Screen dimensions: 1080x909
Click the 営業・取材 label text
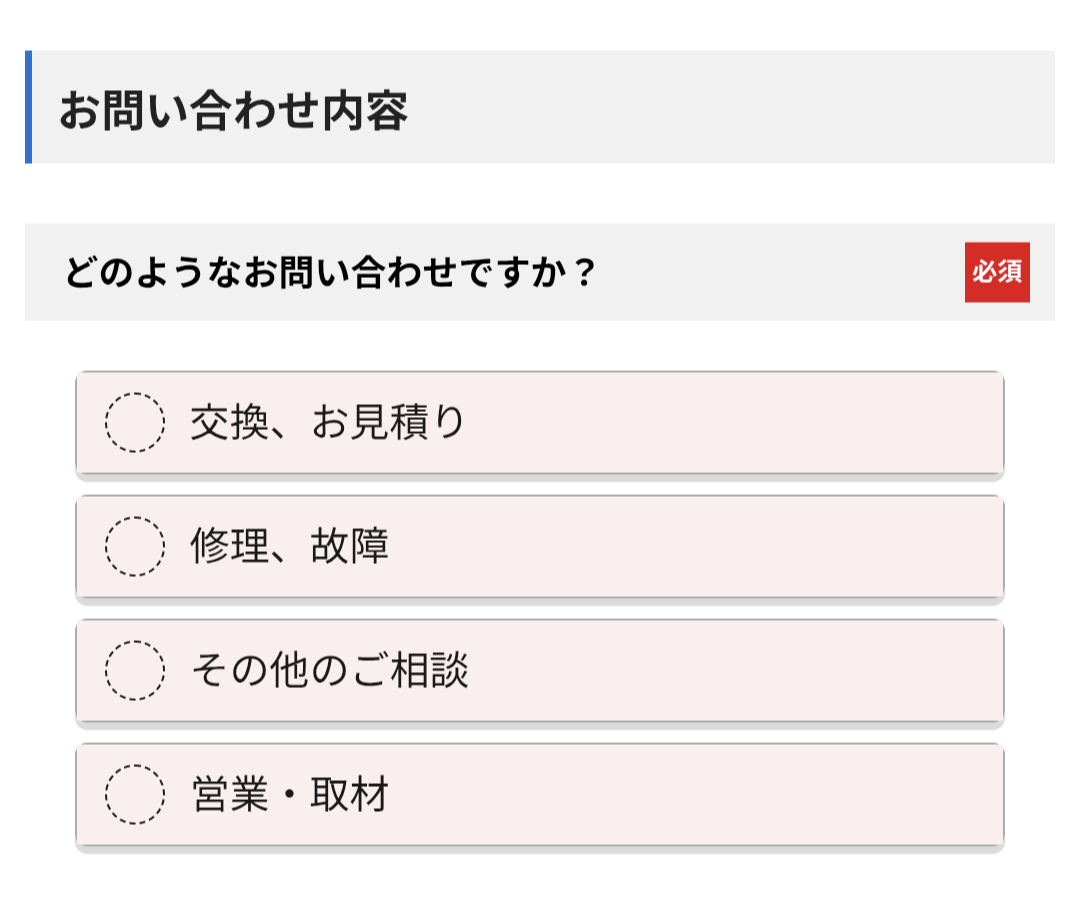pyautogui.click(x=290, y=796)
